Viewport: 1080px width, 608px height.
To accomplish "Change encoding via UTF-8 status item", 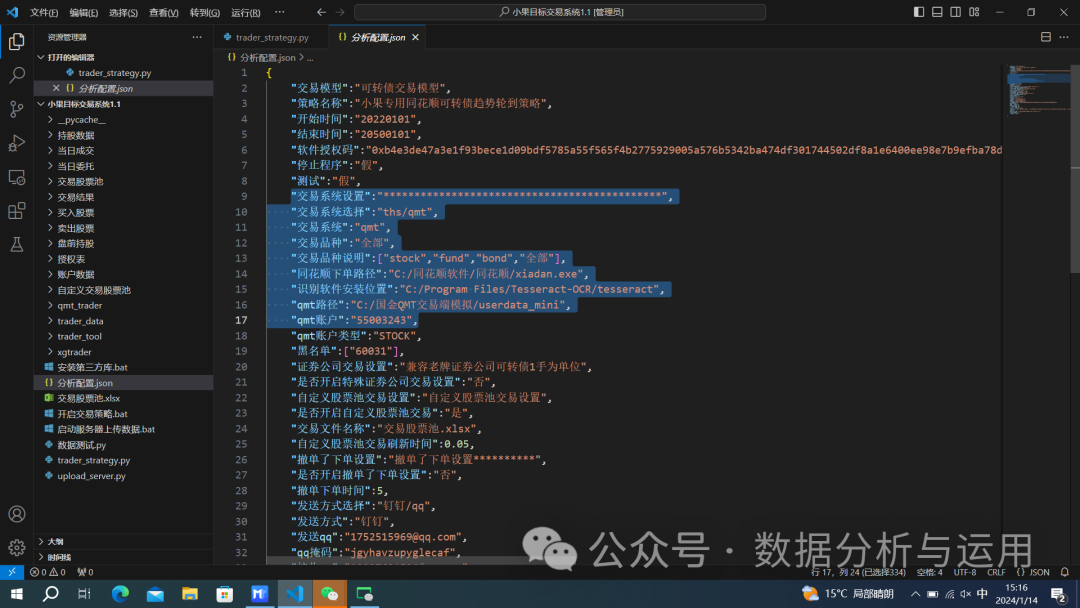I will click(x=964, y=572).
